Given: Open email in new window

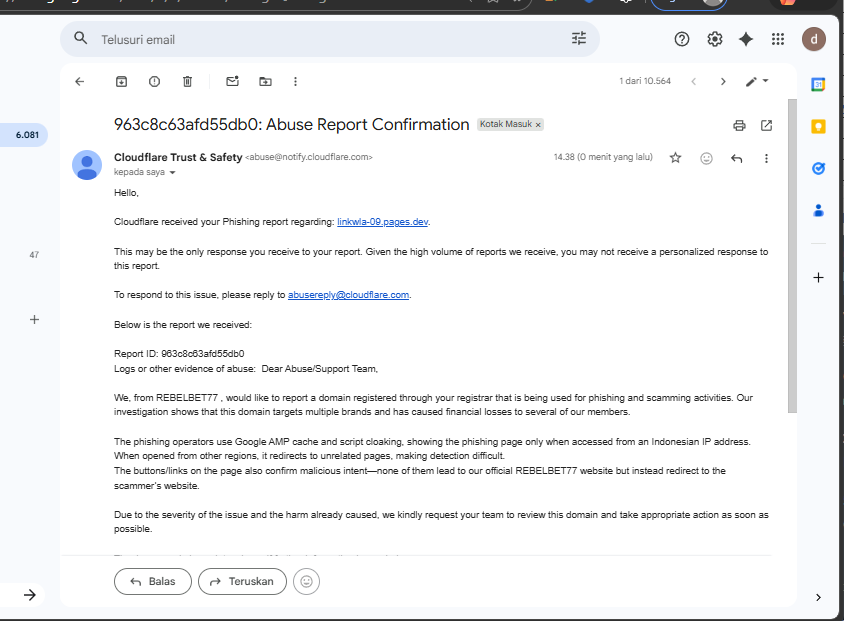Looking at the screenshot, I should pos(766,125).
